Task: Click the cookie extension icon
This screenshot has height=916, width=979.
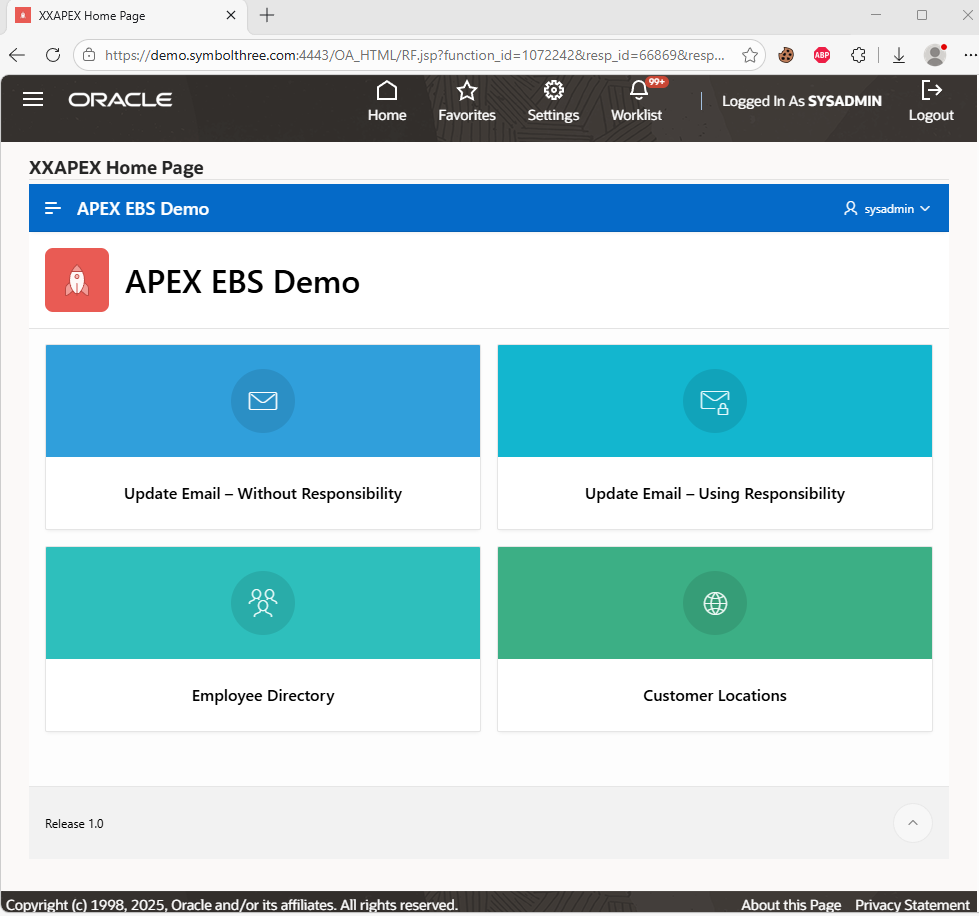Action: pyautogui.click(x=786, y=55)
